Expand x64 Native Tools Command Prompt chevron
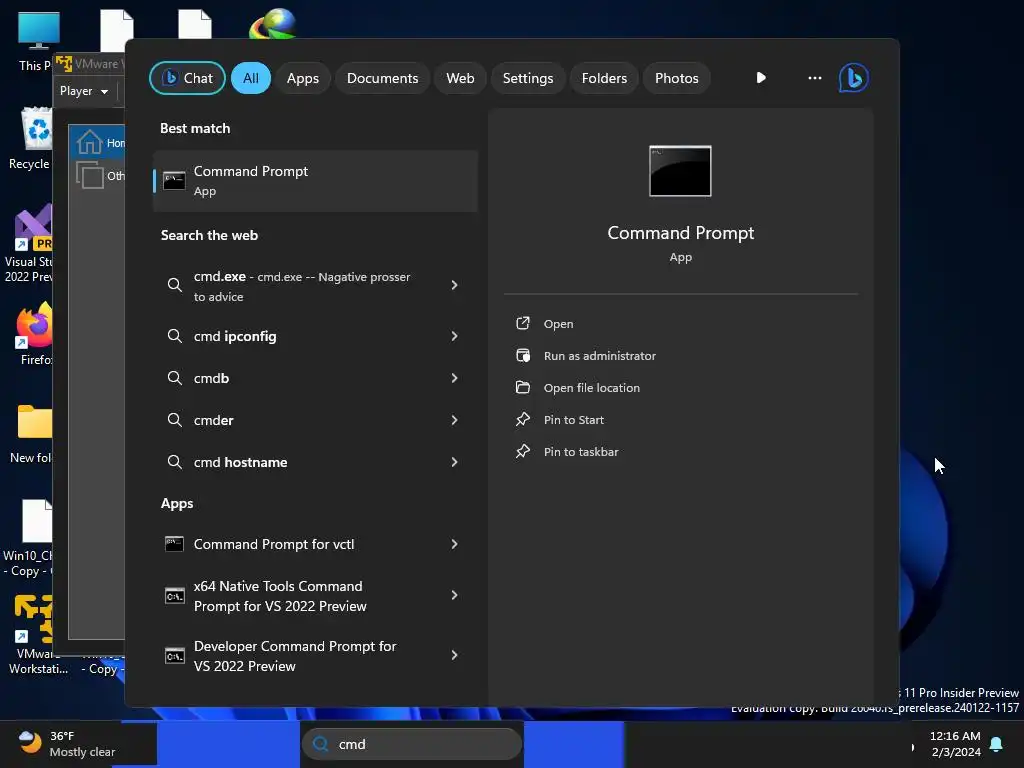 pos(455,596)
